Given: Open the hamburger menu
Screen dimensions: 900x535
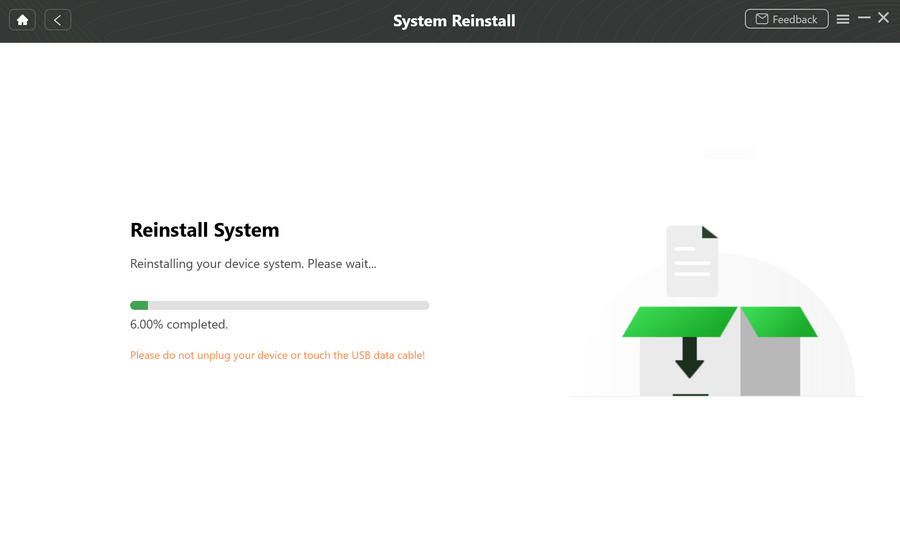Looking at the screenshot, I should pos(843,20).
